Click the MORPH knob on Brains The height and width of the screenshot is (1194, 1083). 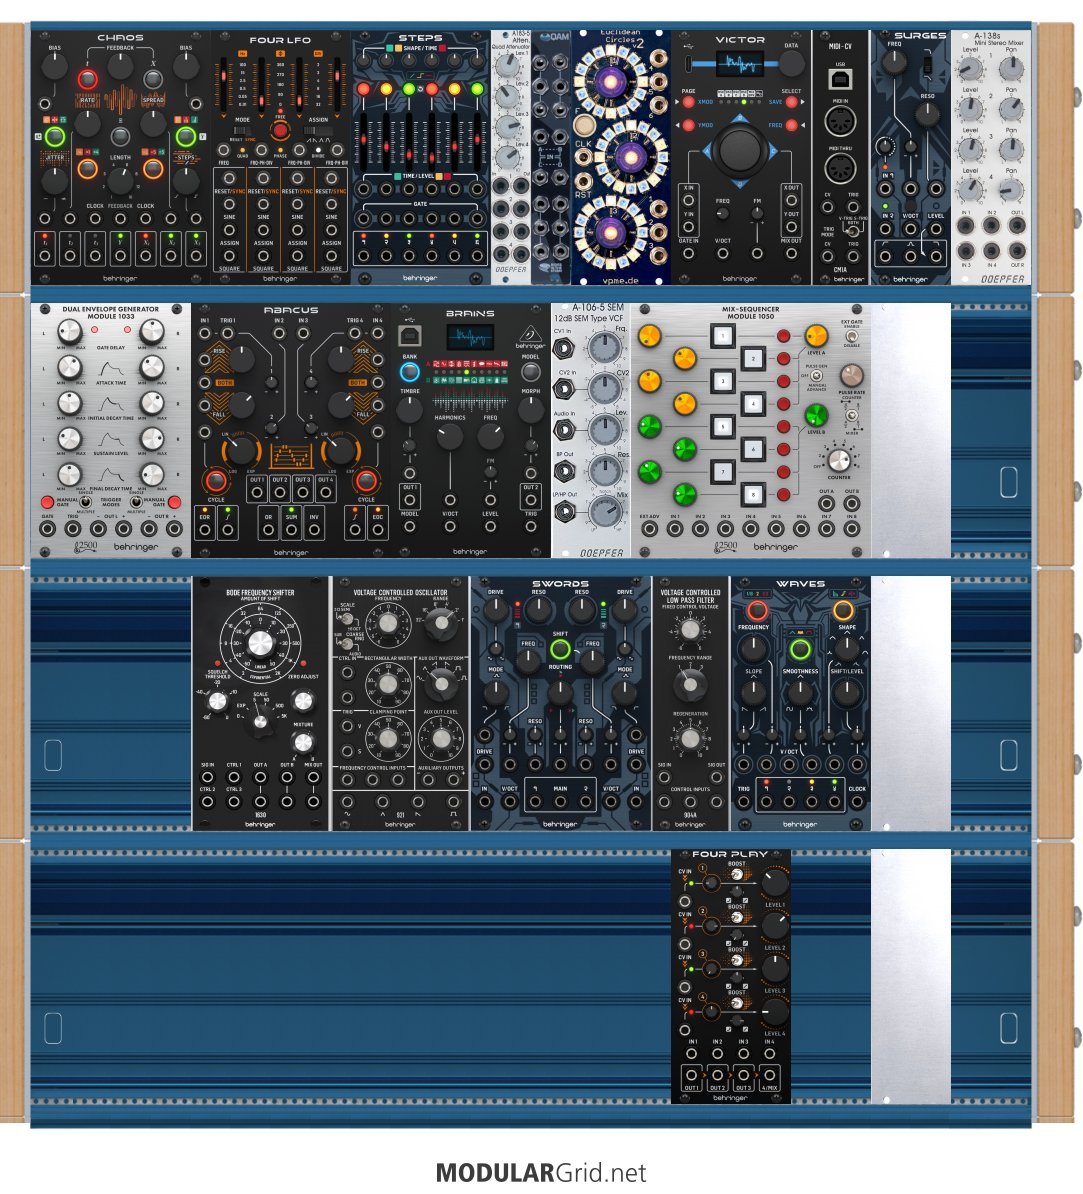point(530,410)
